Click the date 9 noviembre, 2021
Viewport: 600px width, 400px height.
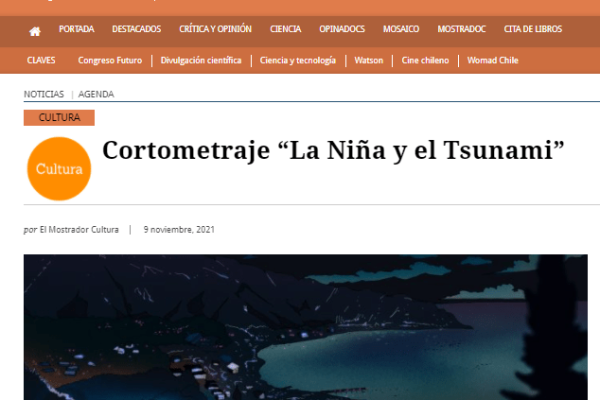179,230
